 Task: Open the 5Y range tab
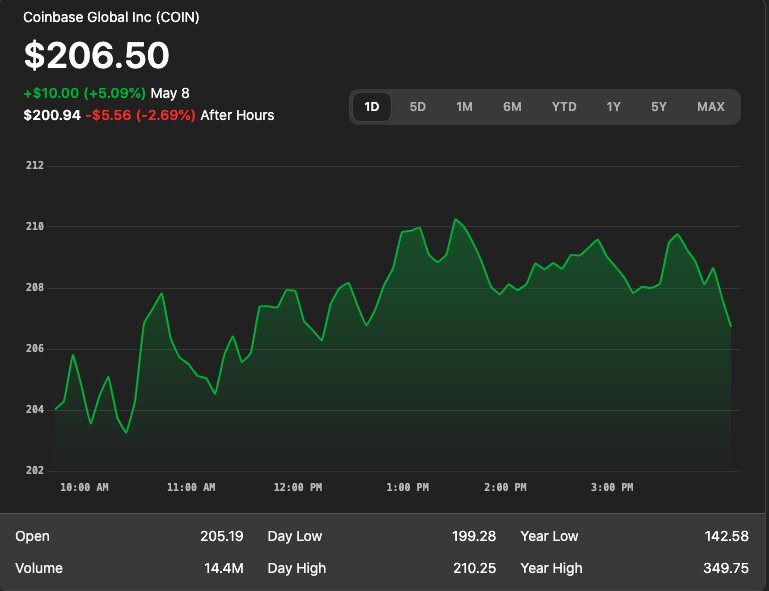(659, 107)
